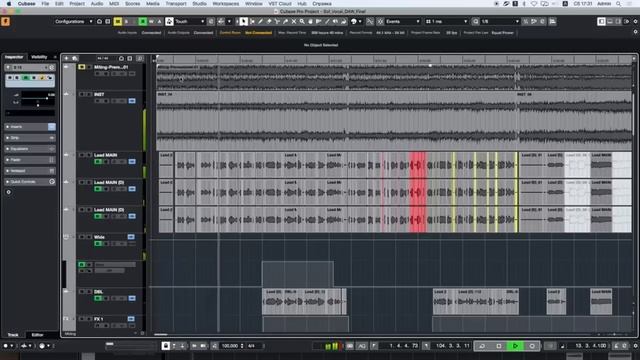Select the Glue tool
Screen dimensions: 640x360
pos(285,22)
